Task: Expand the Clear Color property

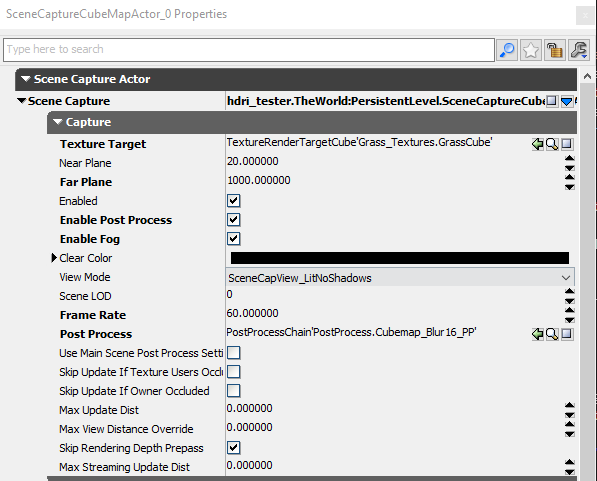Action: pos(54,258)
